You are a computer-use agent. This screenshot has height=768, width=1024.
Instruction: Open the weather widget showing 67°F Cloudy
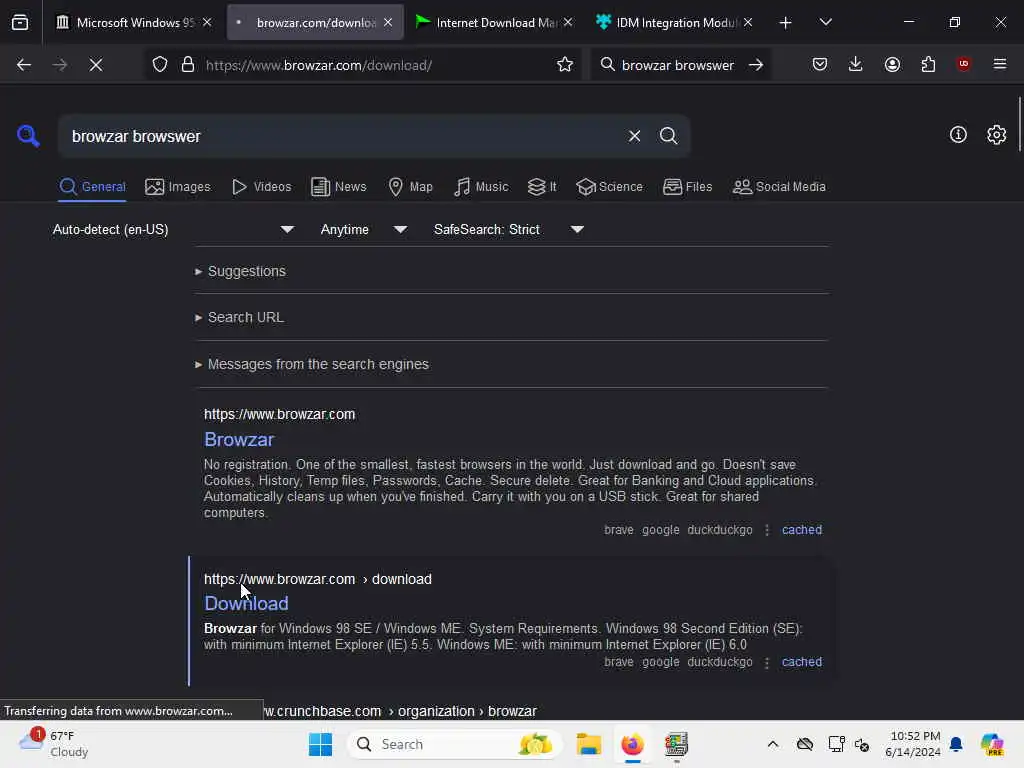54,744
